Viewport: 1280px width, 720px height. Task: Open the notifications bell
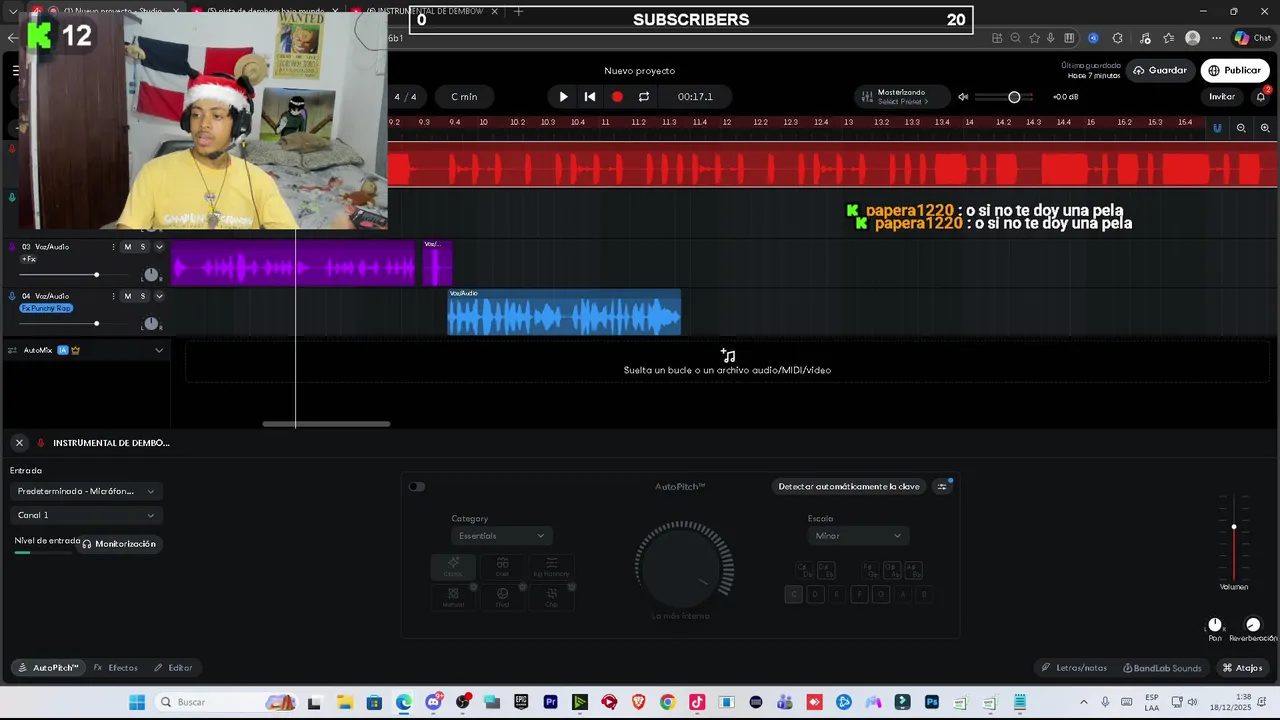1260,97
